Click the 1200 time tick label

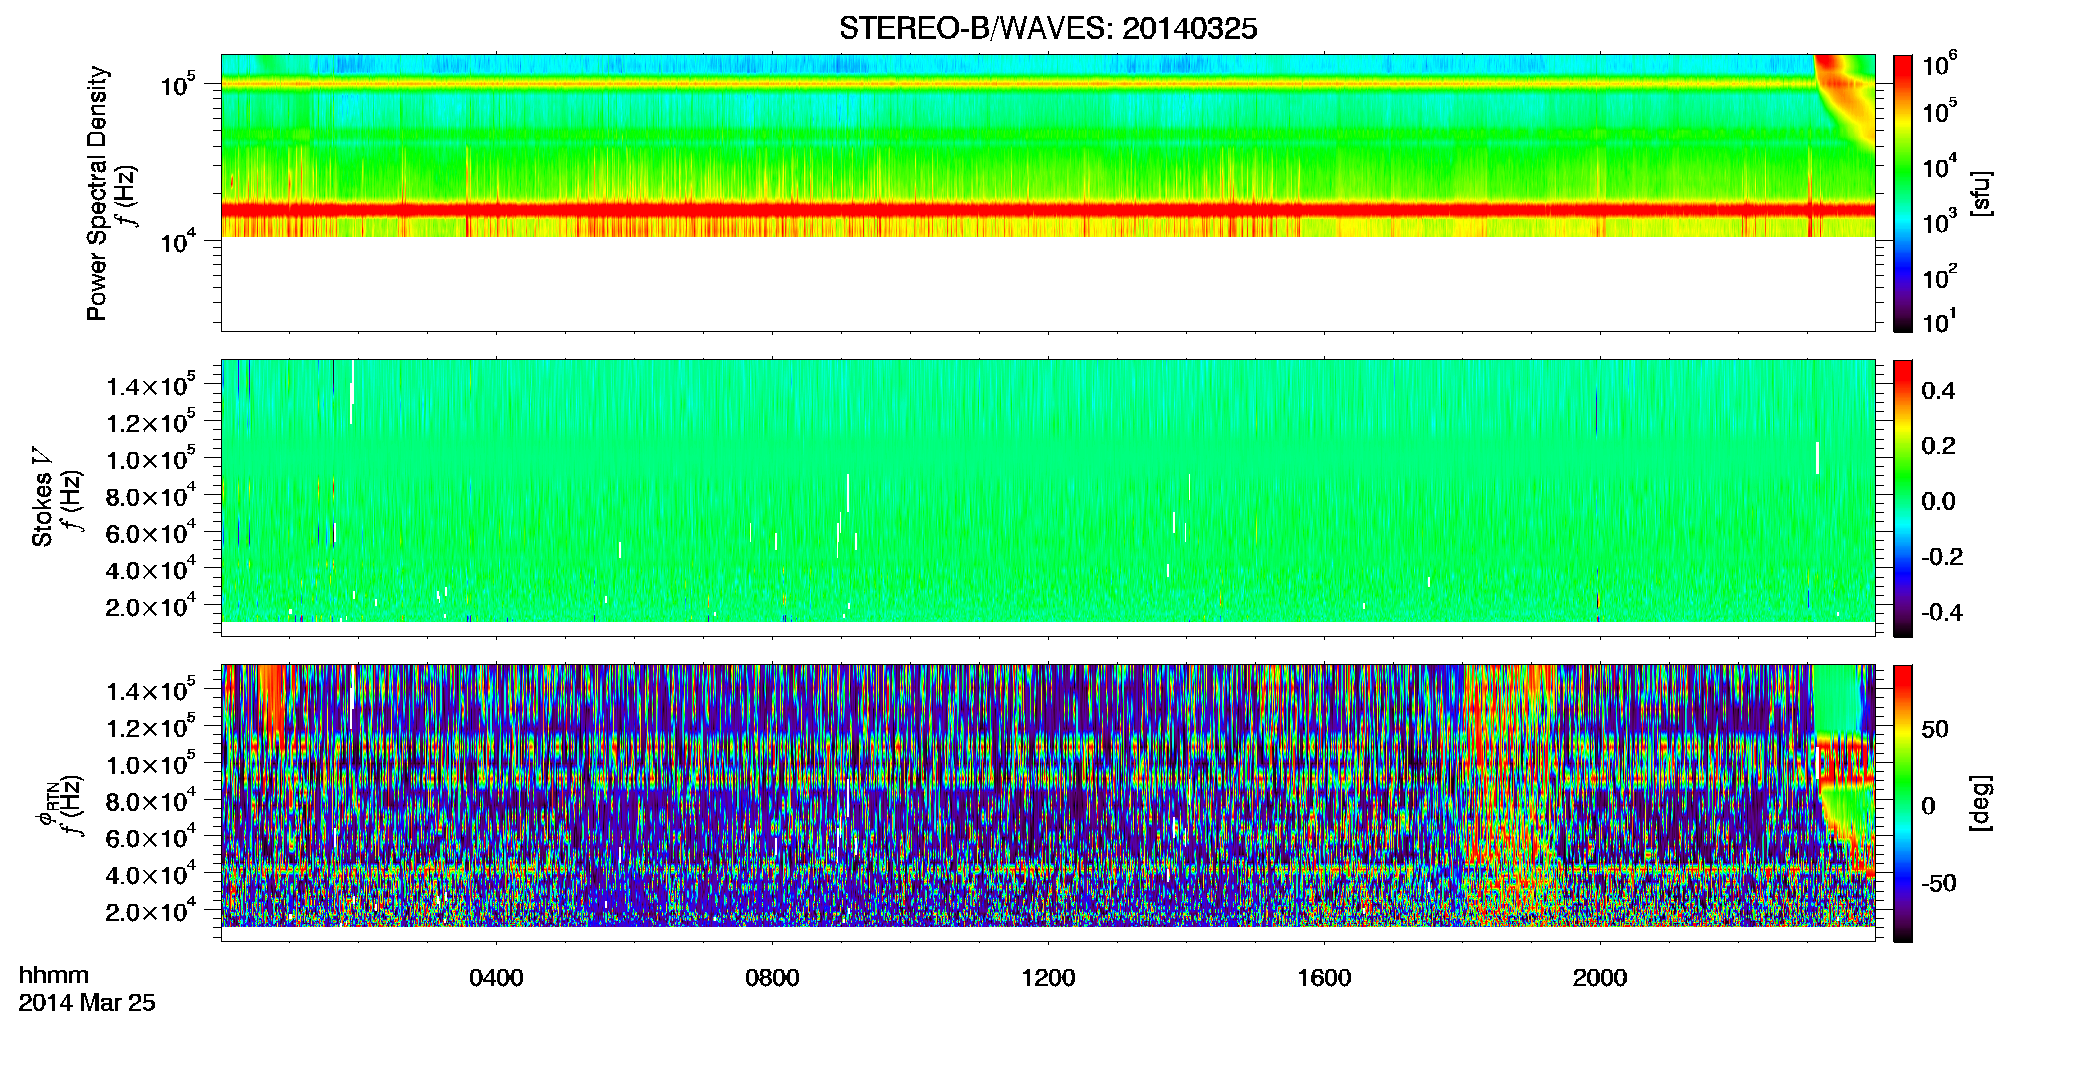(x=1048, y=978)
